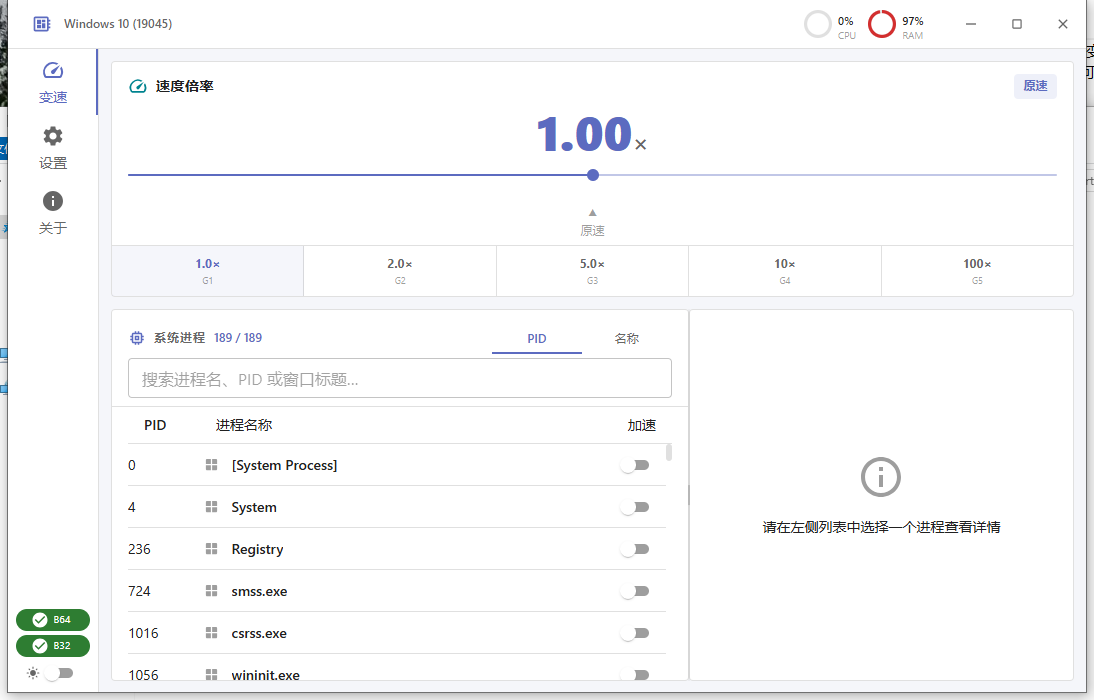The height and width of the screenshot is (700, 1094).
Task: Click the speedometer icon beside 速度倍率
Action: 138,87
